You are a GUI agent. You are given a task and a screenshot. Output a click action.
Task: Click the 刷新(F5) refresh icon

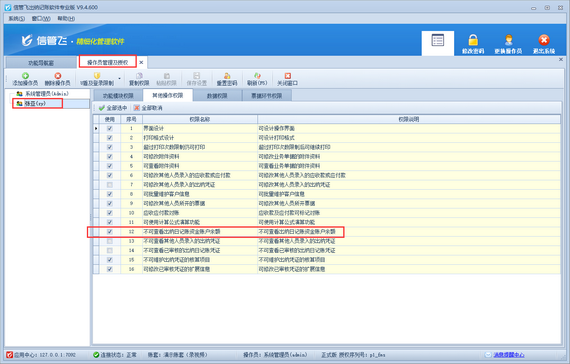[x=257, y=76]
